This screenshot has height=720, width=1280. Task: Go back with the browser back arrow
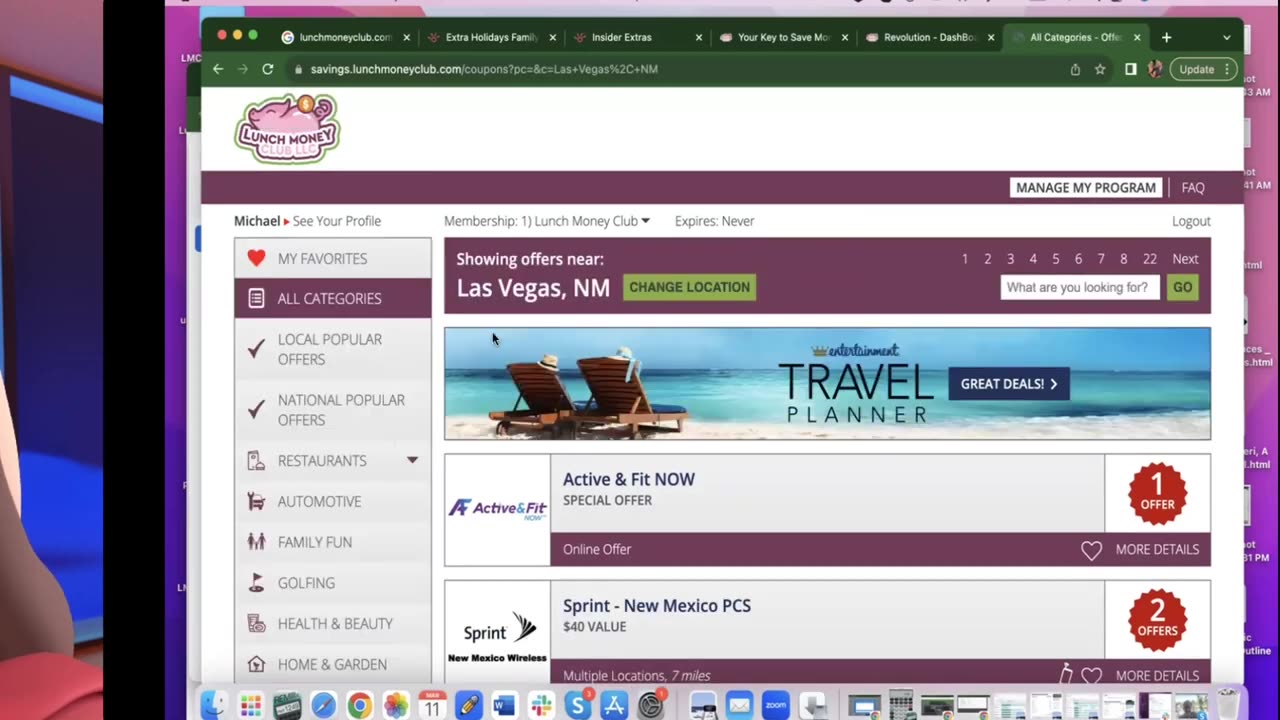218,69
